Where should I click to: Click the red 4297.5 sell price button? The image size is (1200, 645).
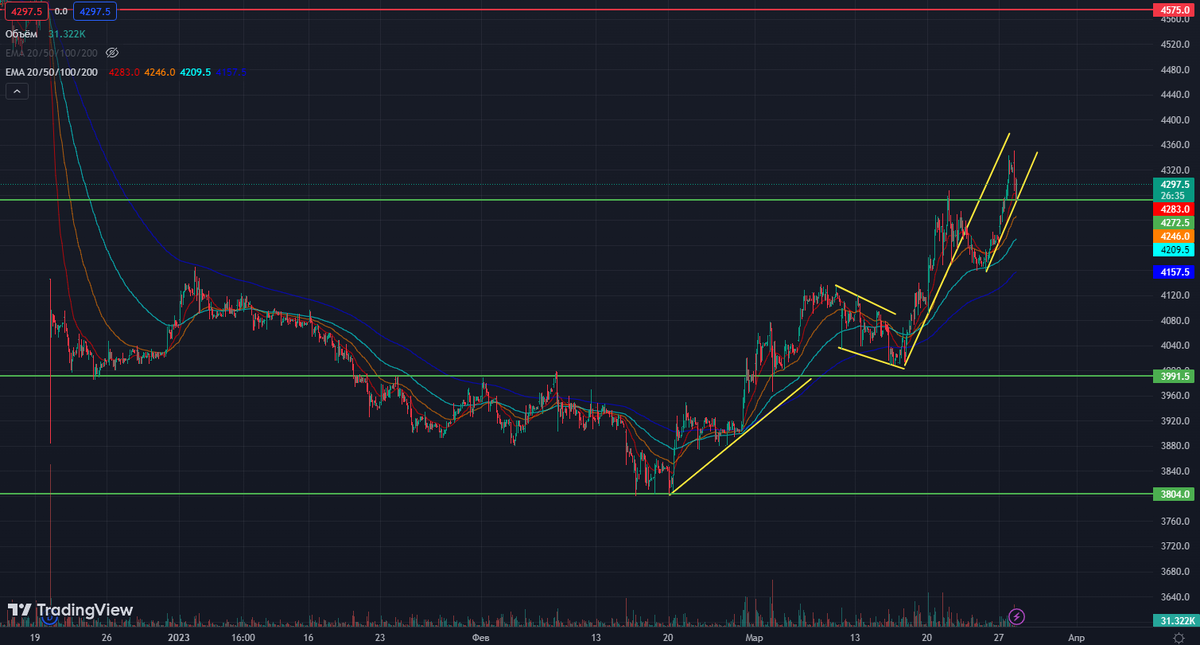[24, 11]
